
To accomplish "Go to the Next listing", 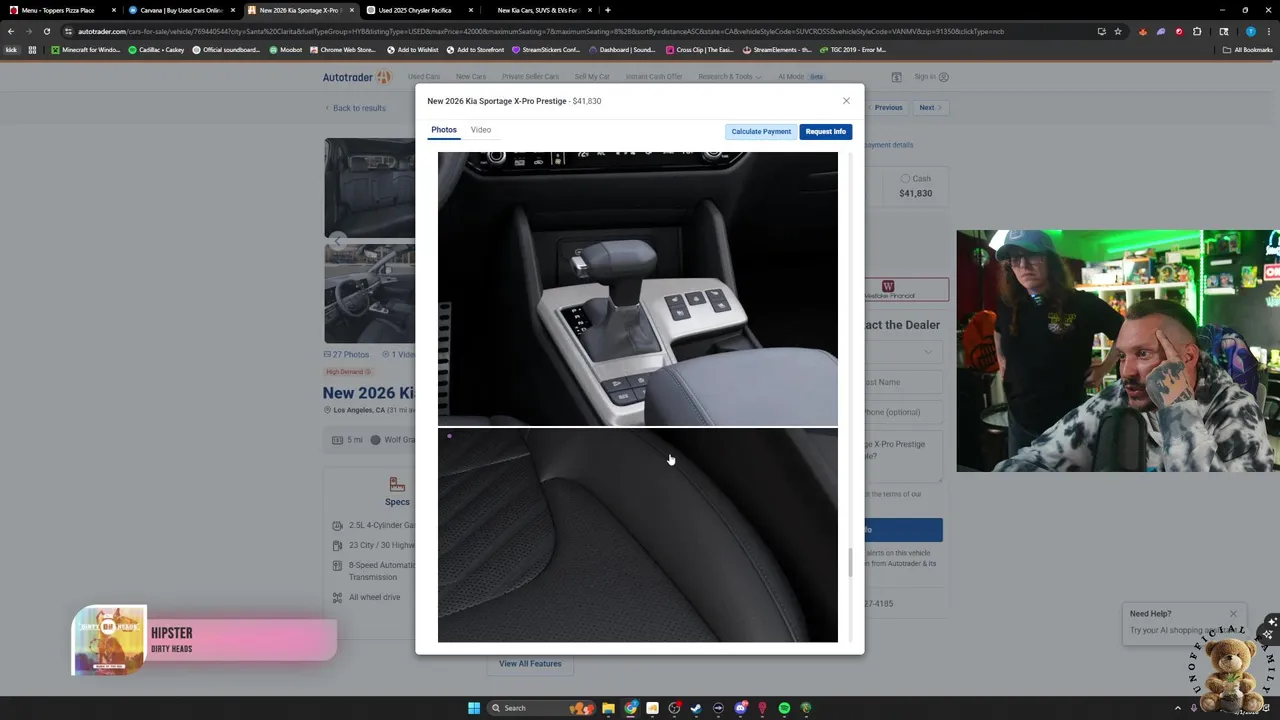I will [930, 107].
